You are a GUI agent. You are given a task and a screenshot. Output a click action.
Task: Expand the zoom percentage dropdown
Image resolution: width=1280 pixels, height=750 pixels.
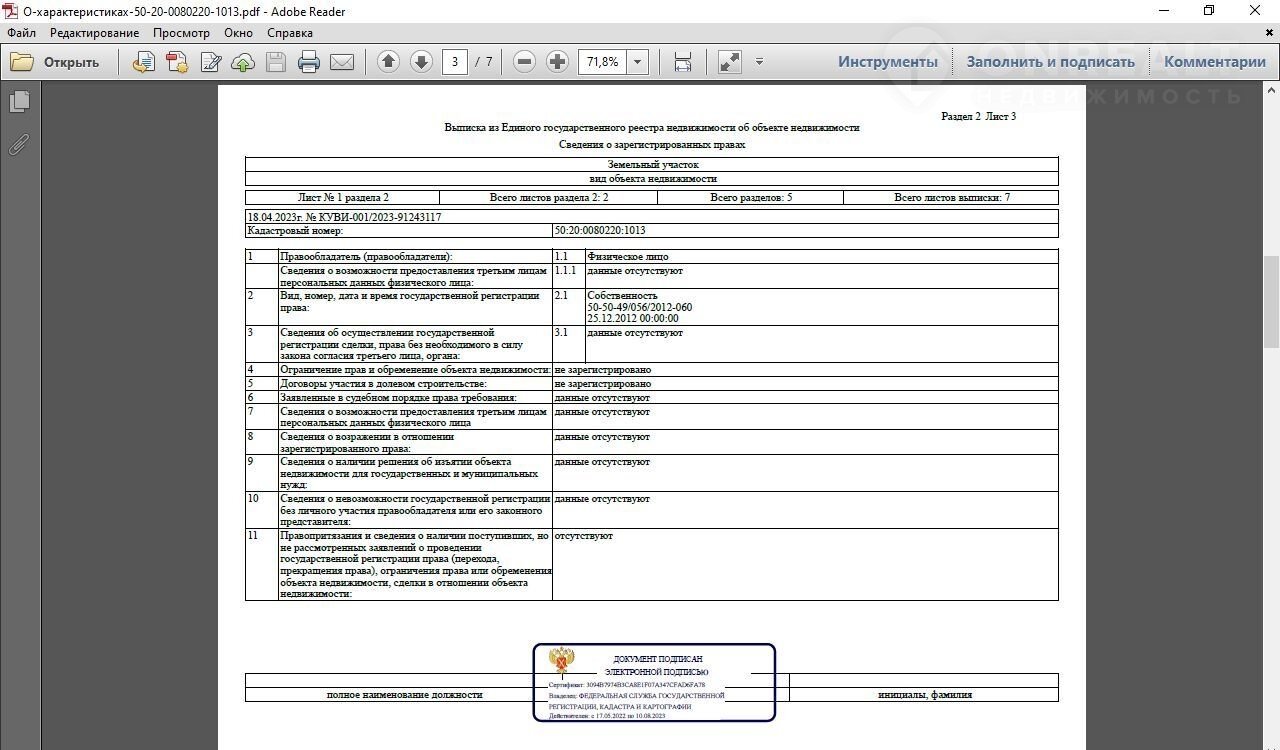637,62
